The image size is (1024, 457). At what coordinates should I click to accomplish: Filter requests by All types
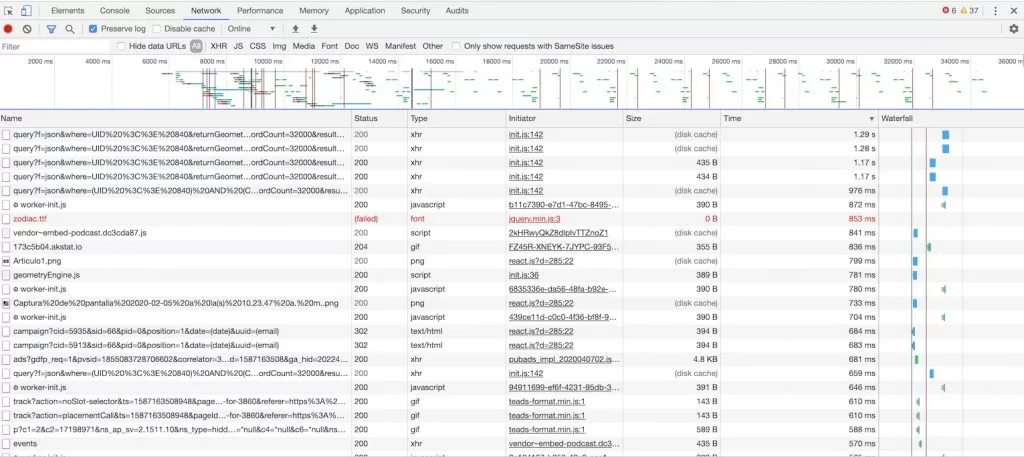(x=196, y=46)
